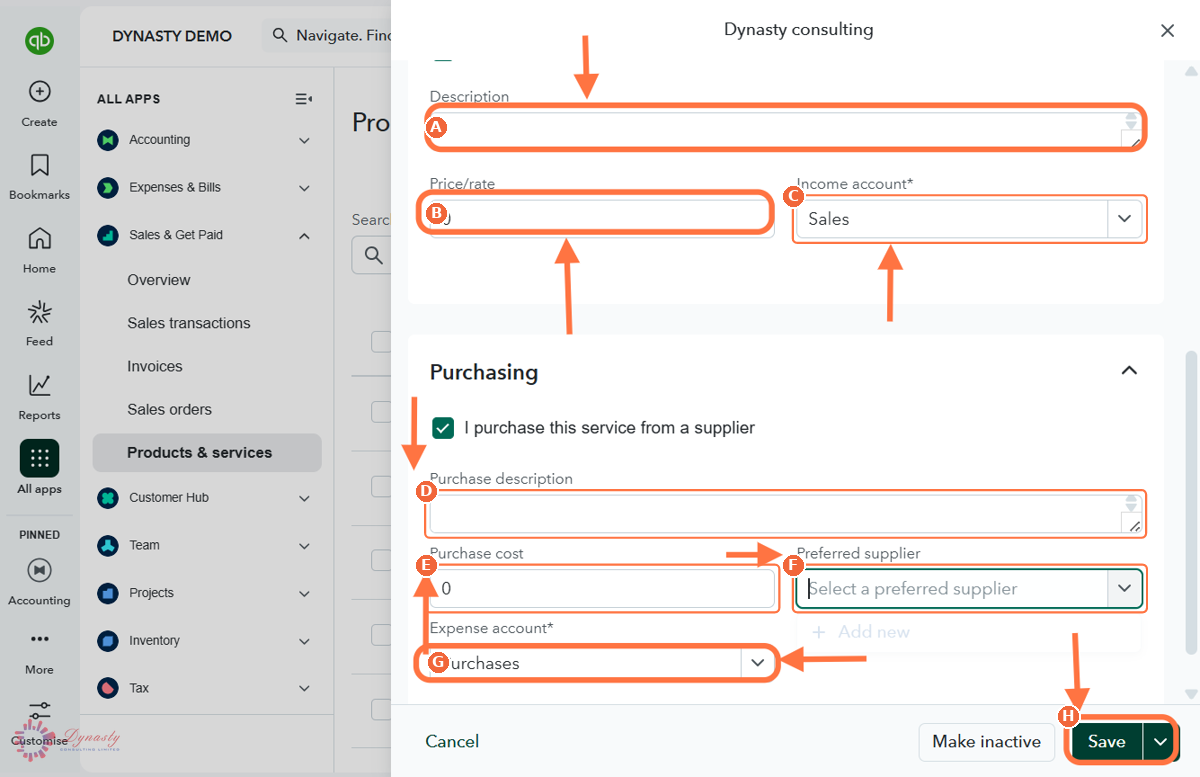The height and width of the screenshot is (777, 1200).
Task: Click the Purchase cost field
Action: tap(602, 589)
